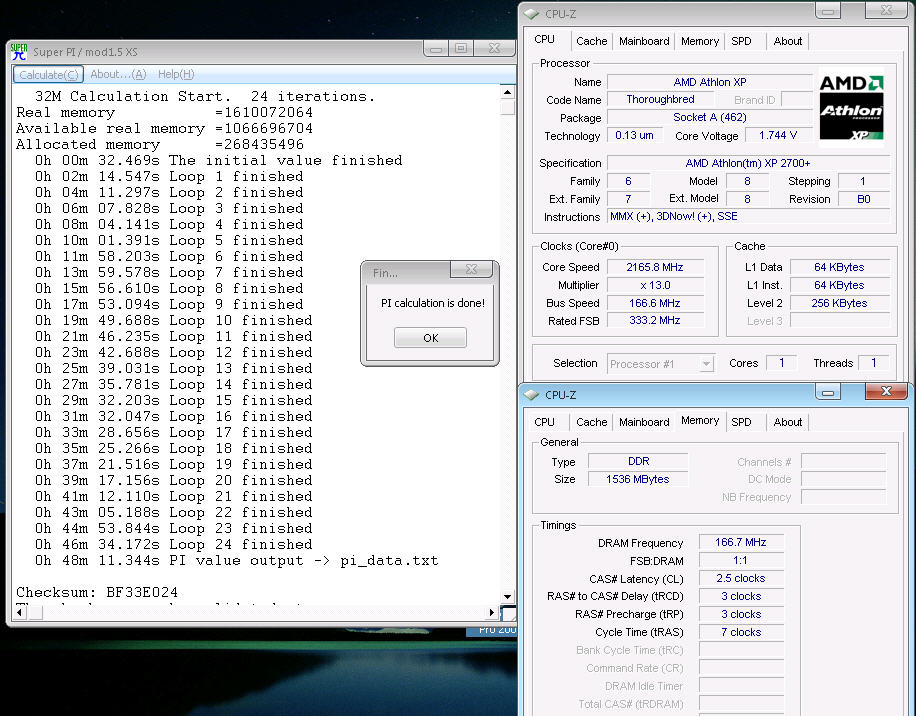Click Super PI horizontal scrollbar right arrow
The image size is (916, 716).
point(492,612)
